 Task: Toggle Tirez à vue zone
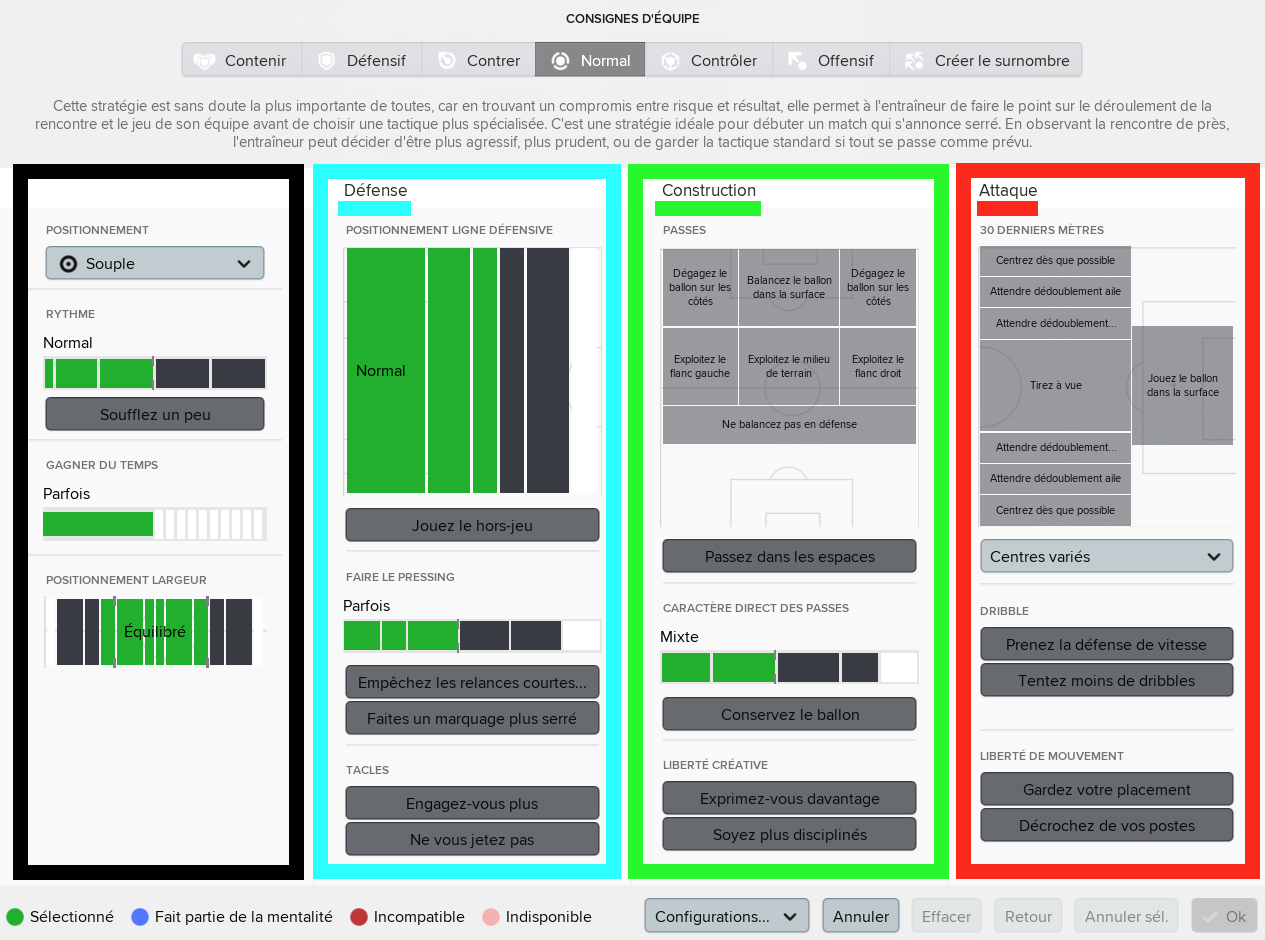tap(1055, 385)
